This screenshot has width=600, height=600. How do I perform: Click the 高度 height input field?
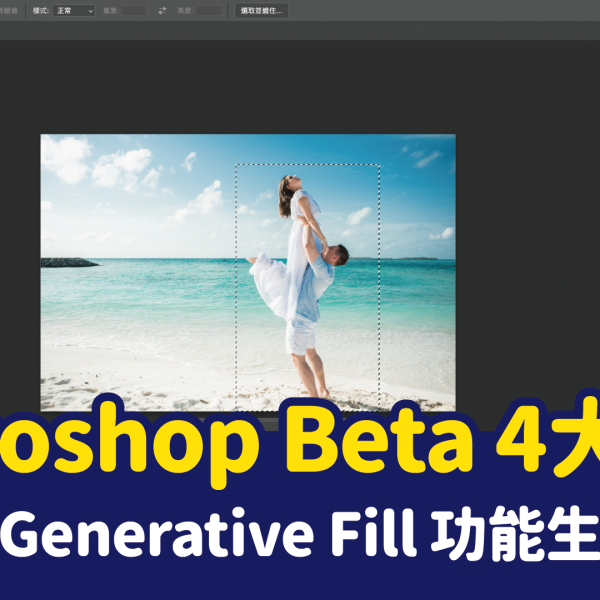[x=209, y=11]
